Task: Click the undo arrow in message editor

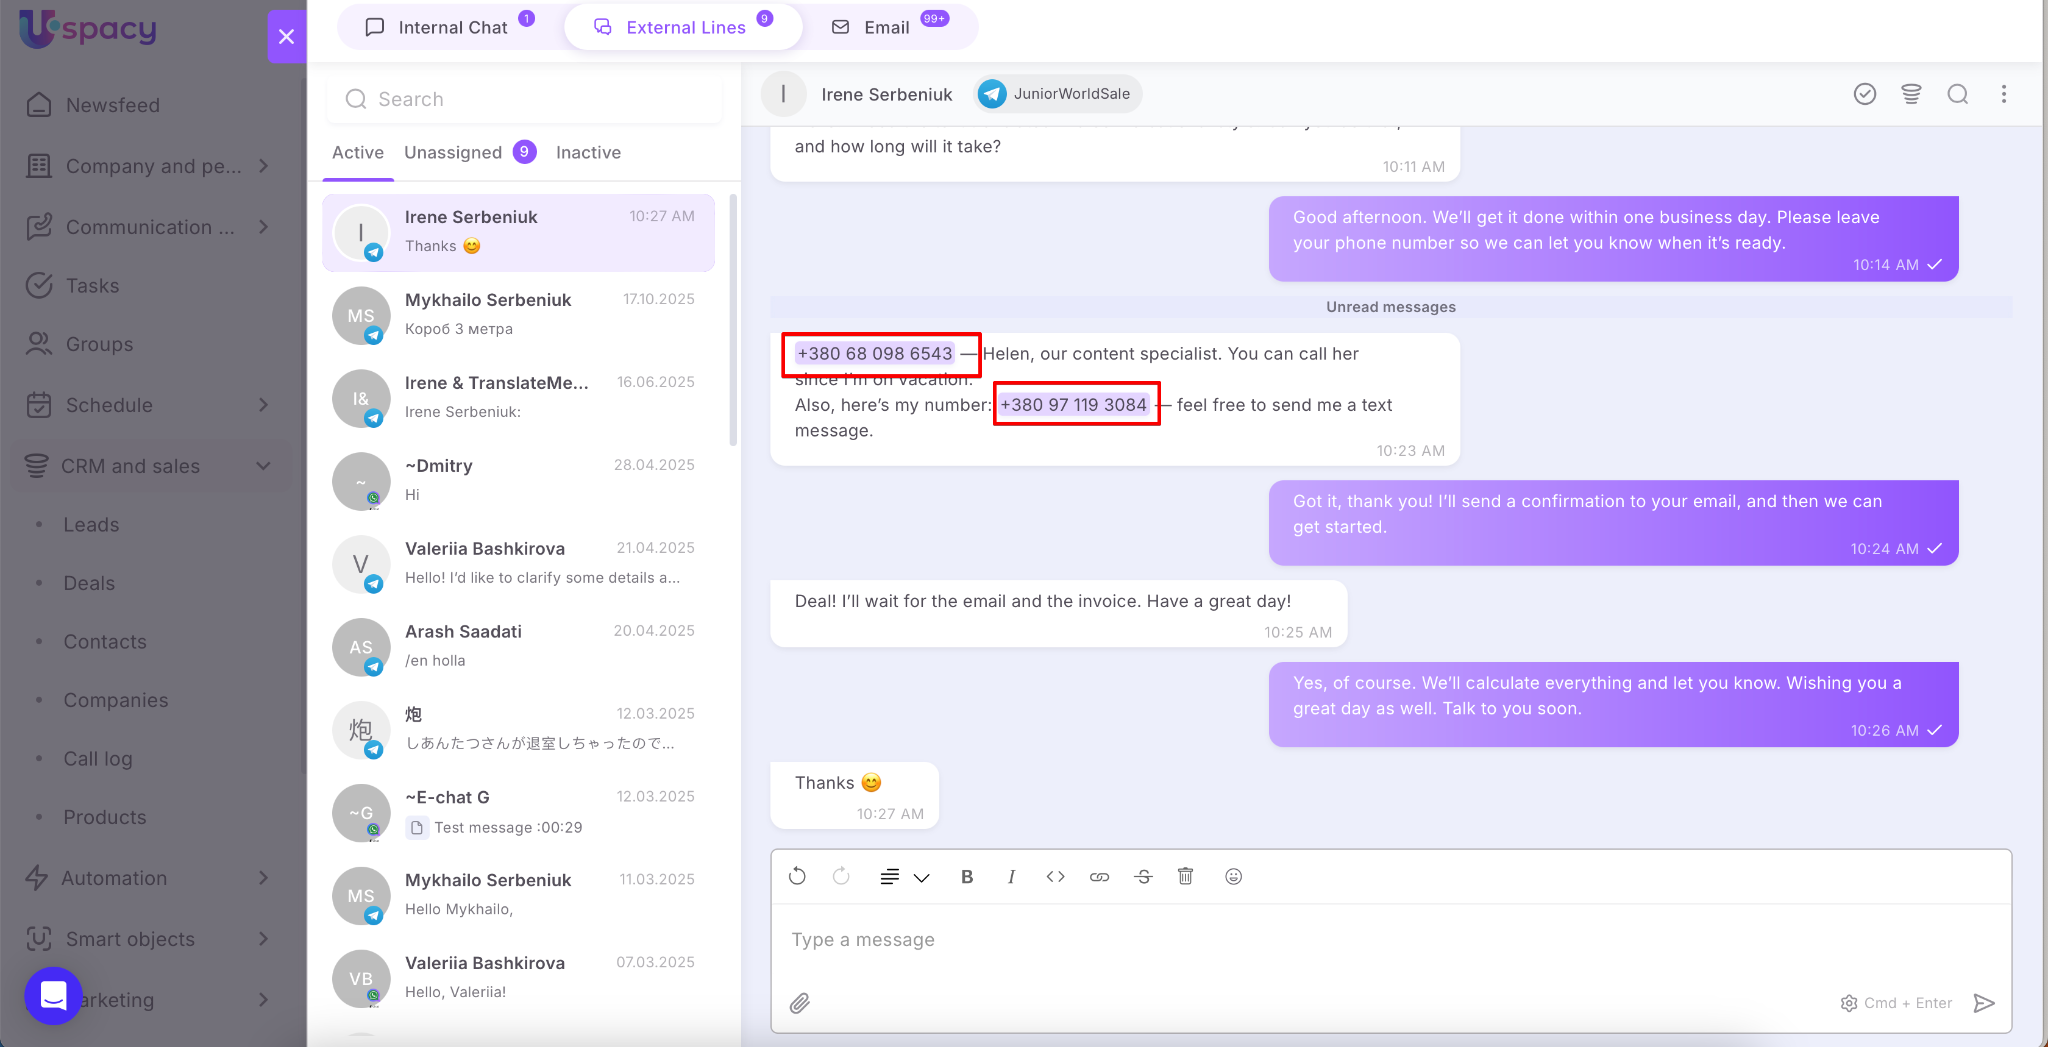Action: tap(797, 877)
